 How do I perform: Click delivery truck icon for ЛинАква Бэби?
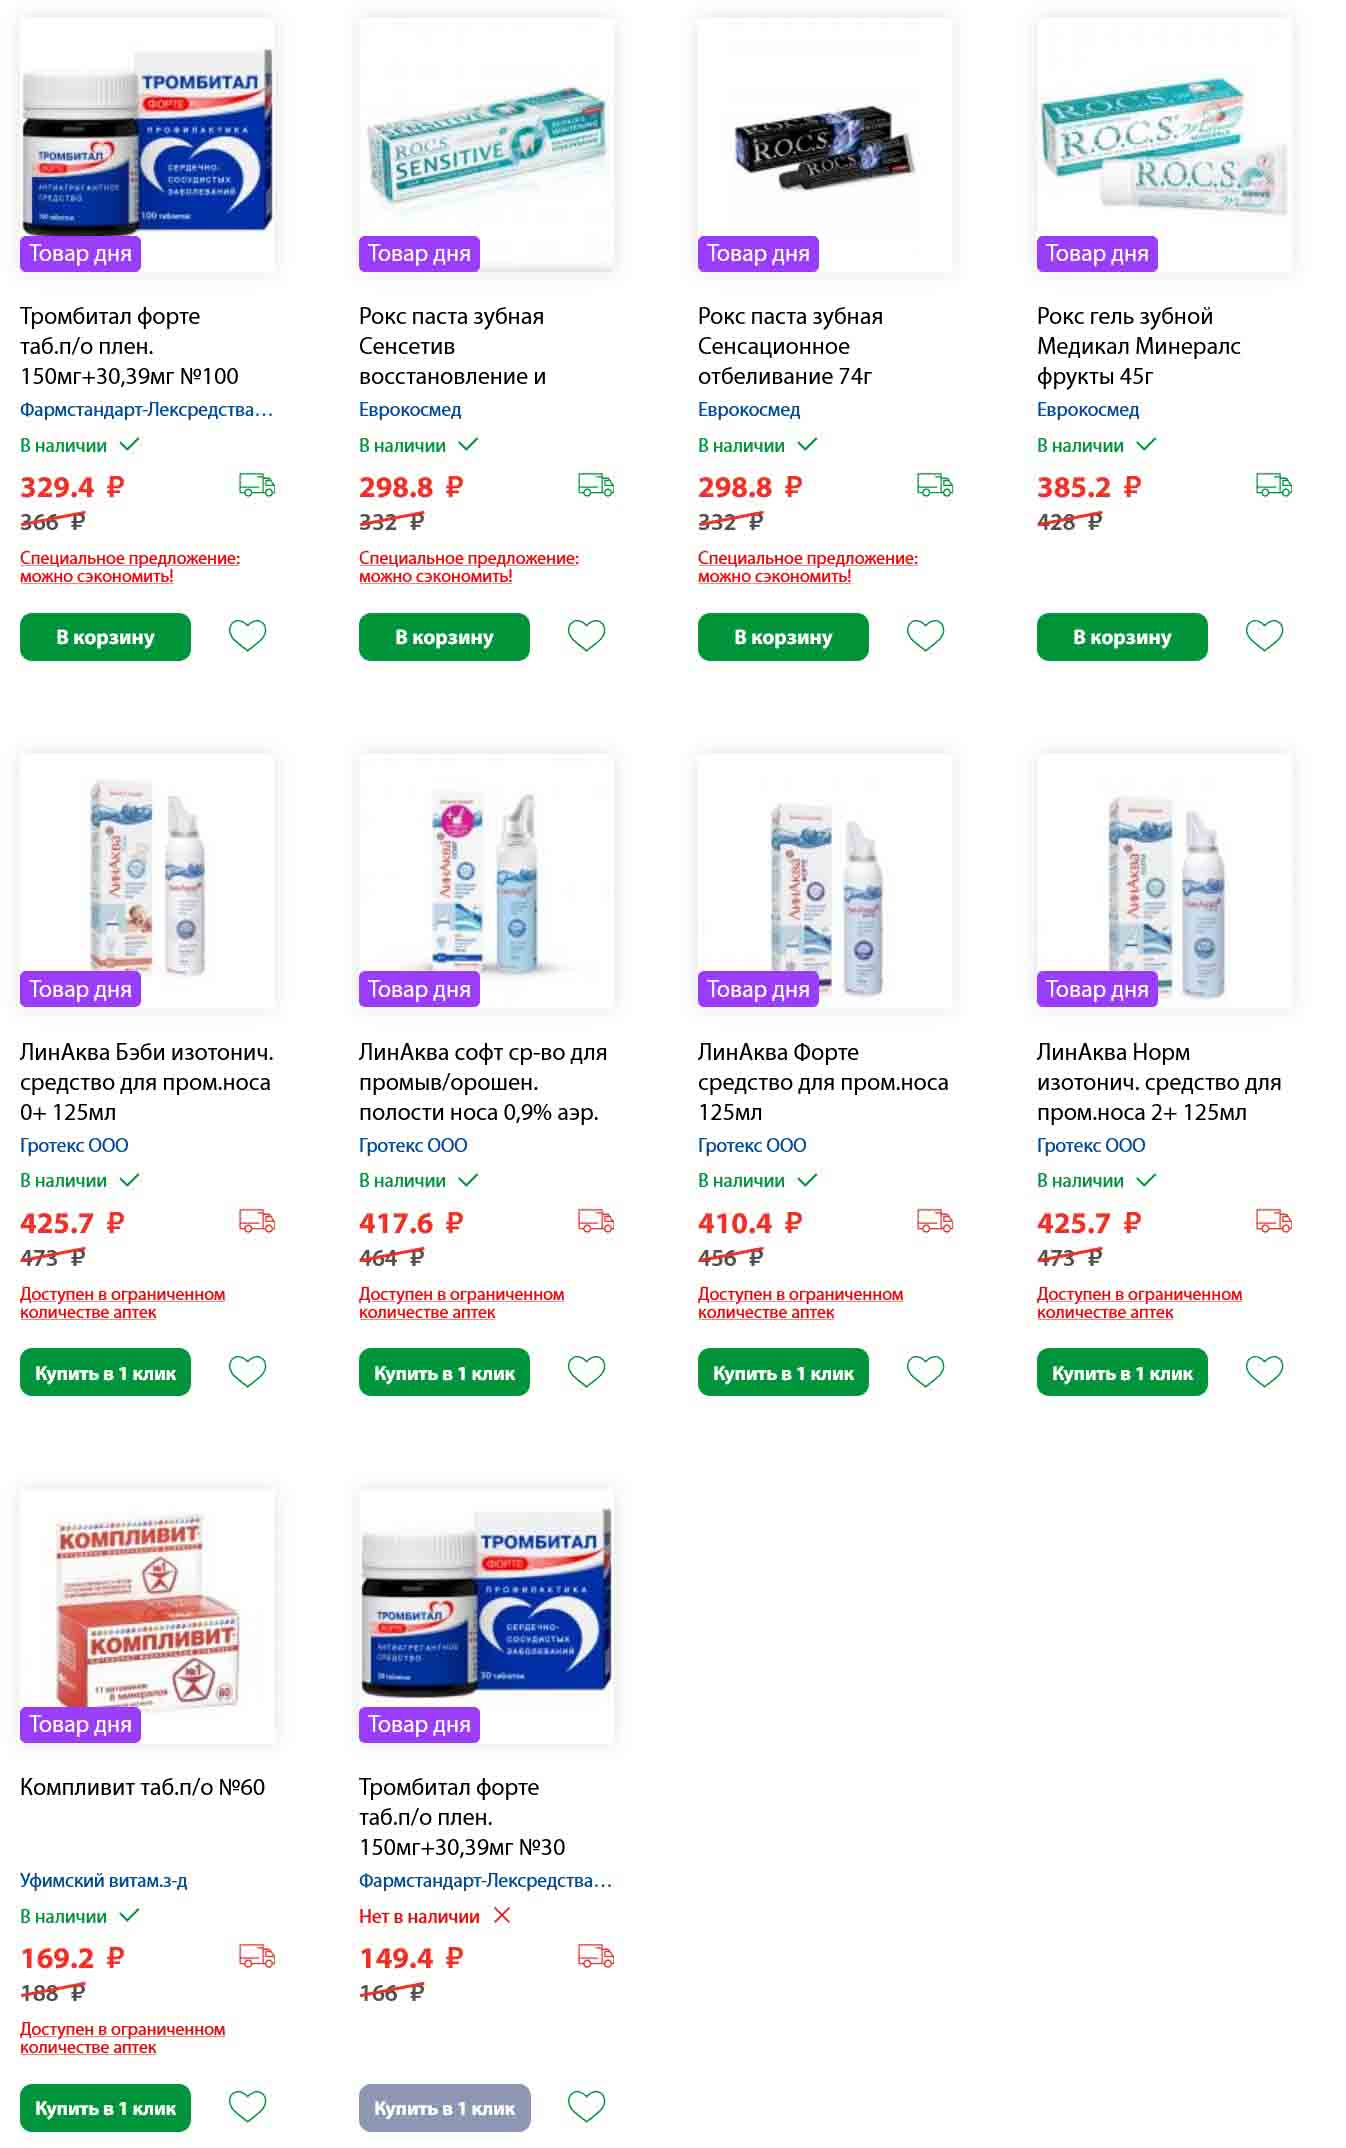pyautogui.click(x=257, y=1221)
